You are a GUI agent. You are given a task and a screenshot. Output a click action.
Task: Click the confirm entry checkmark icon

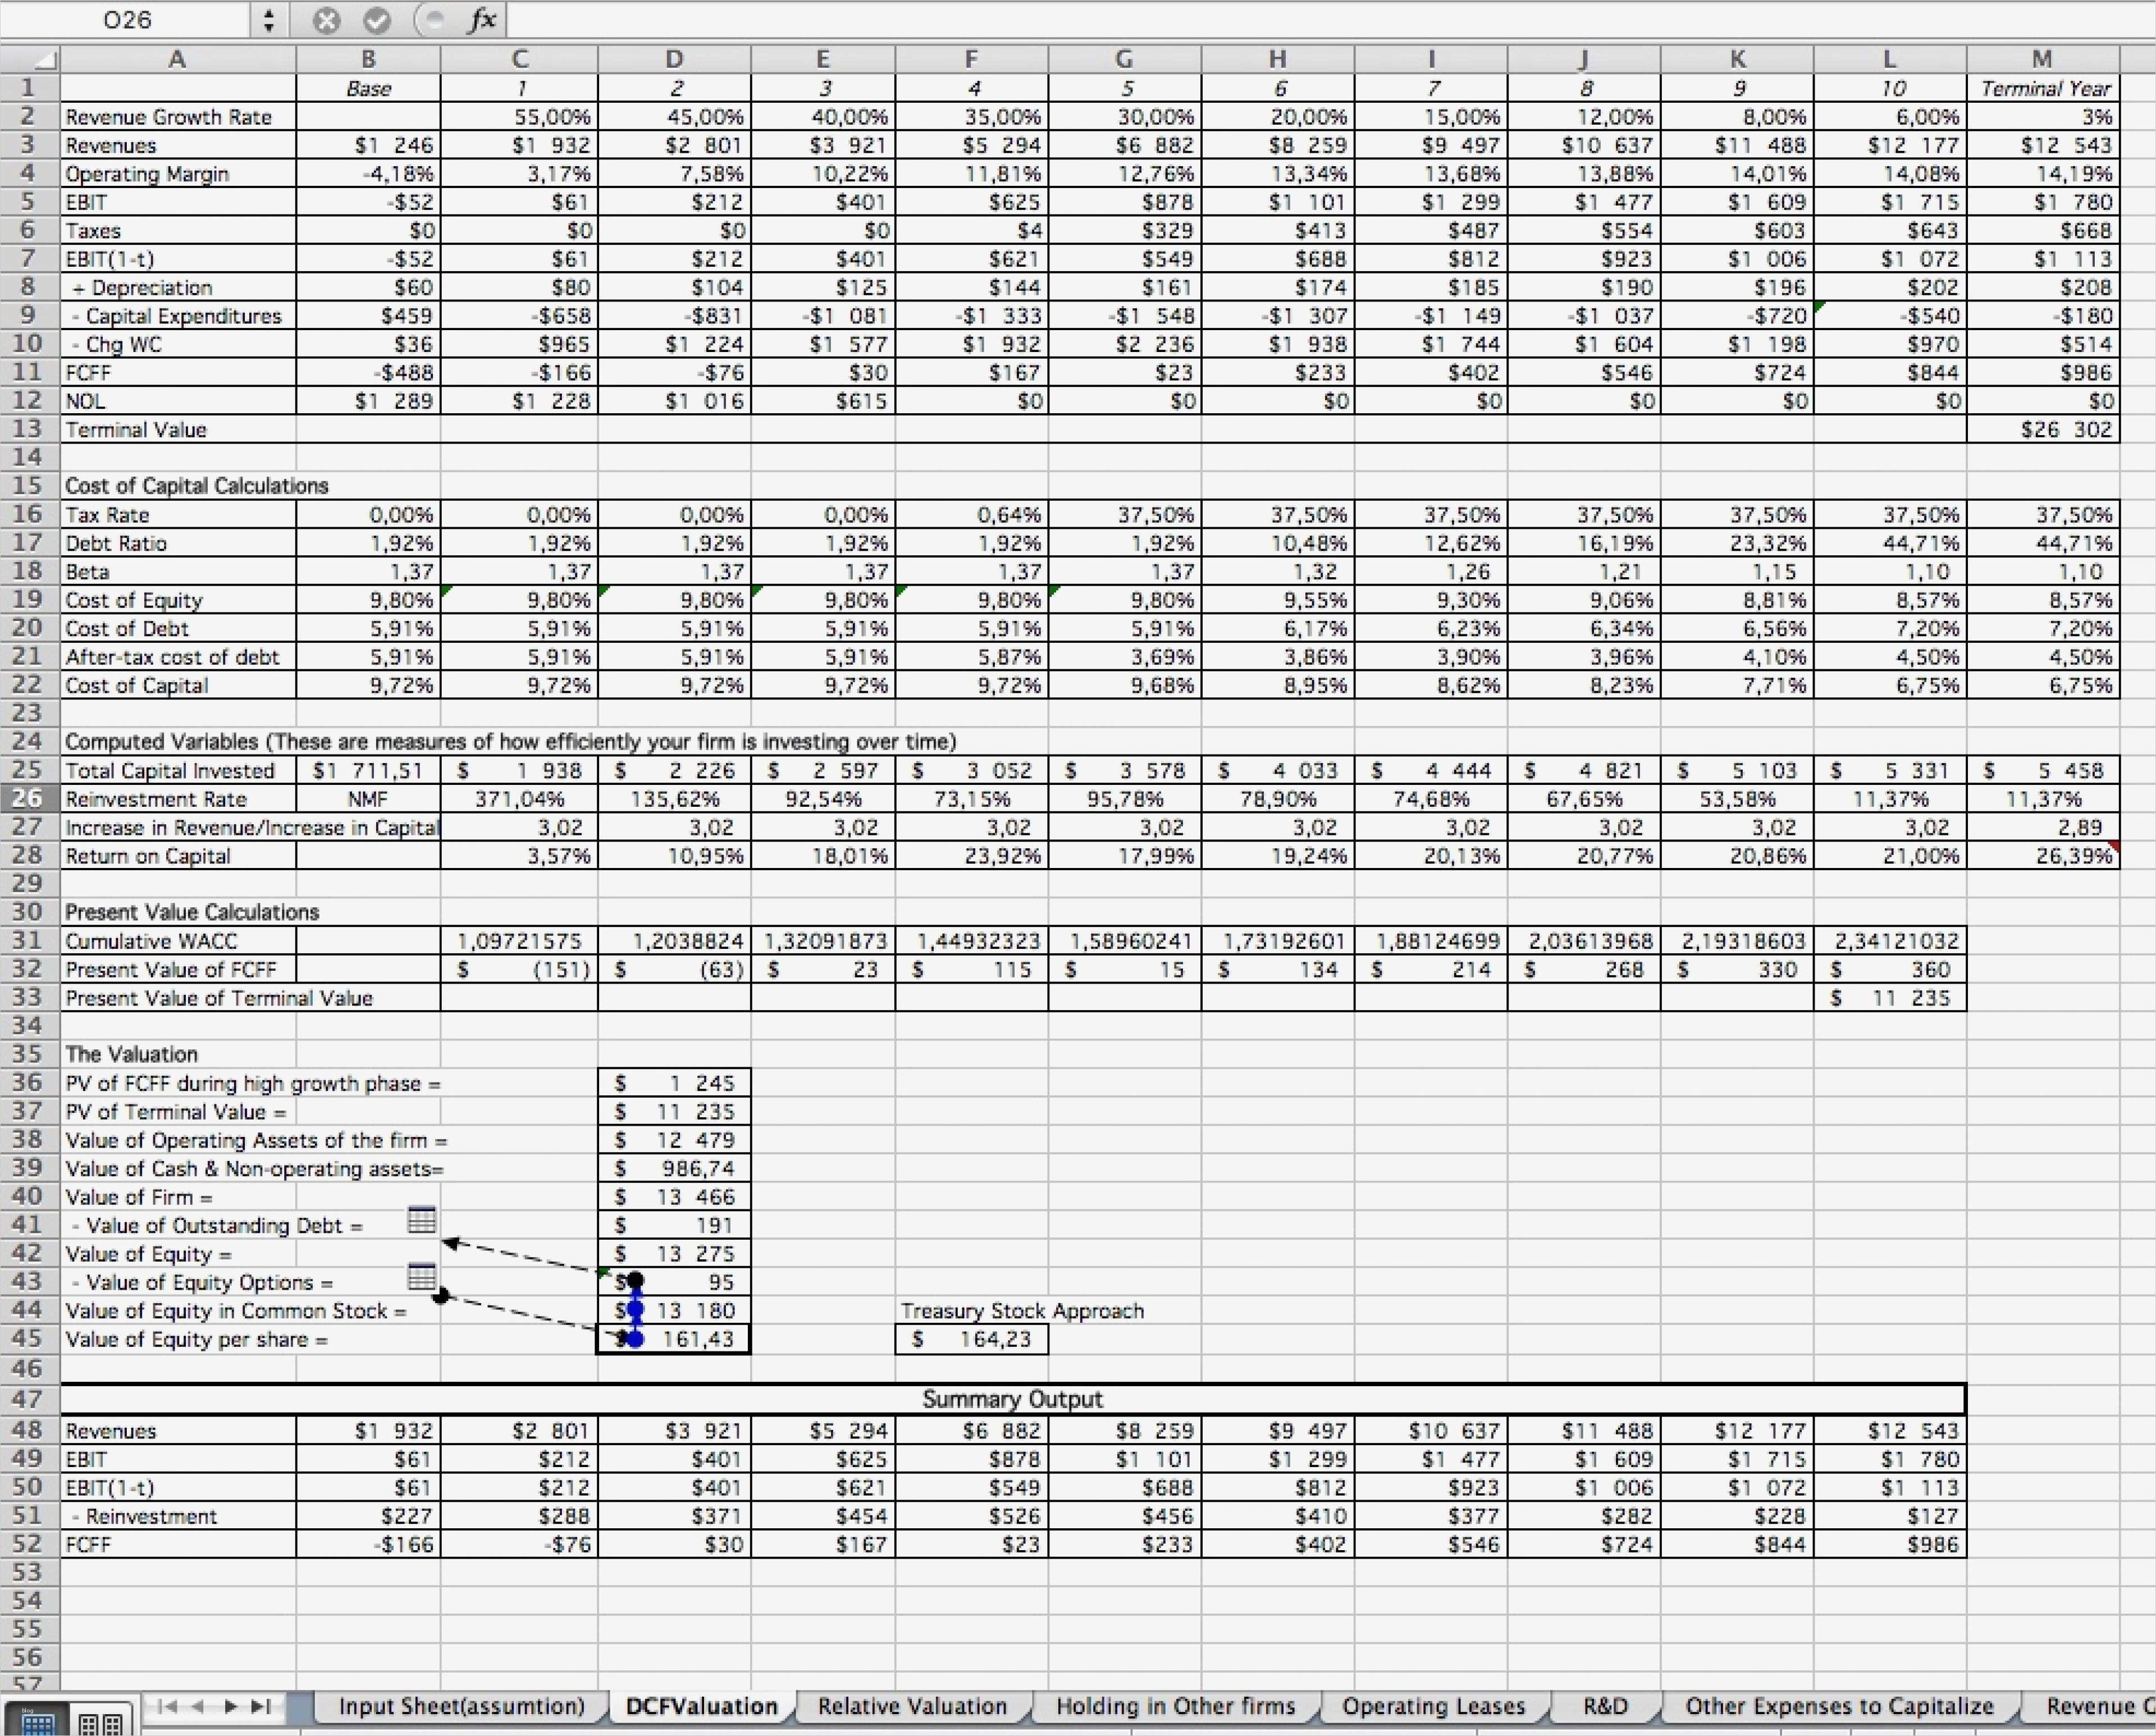(377, 21)
